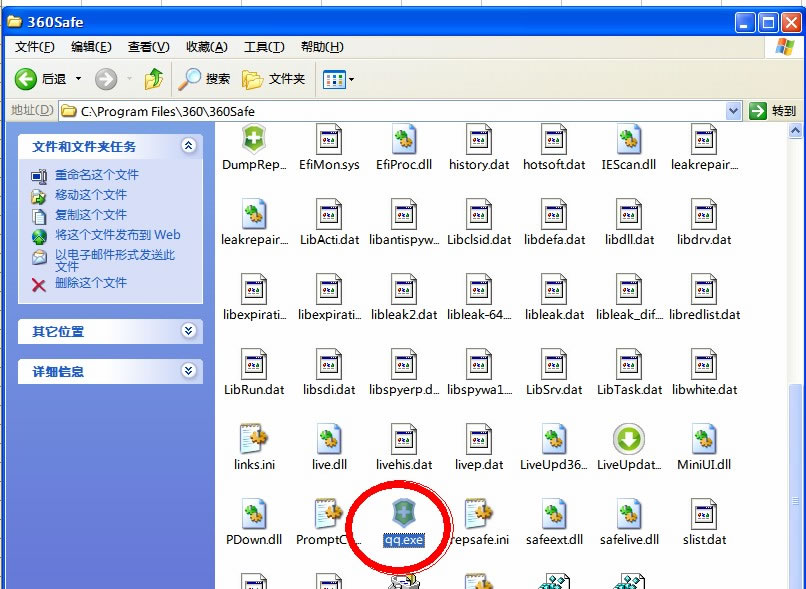806x589 pixels.
Task: Select libsdi.dat file
Action: [x=329, y=372]
